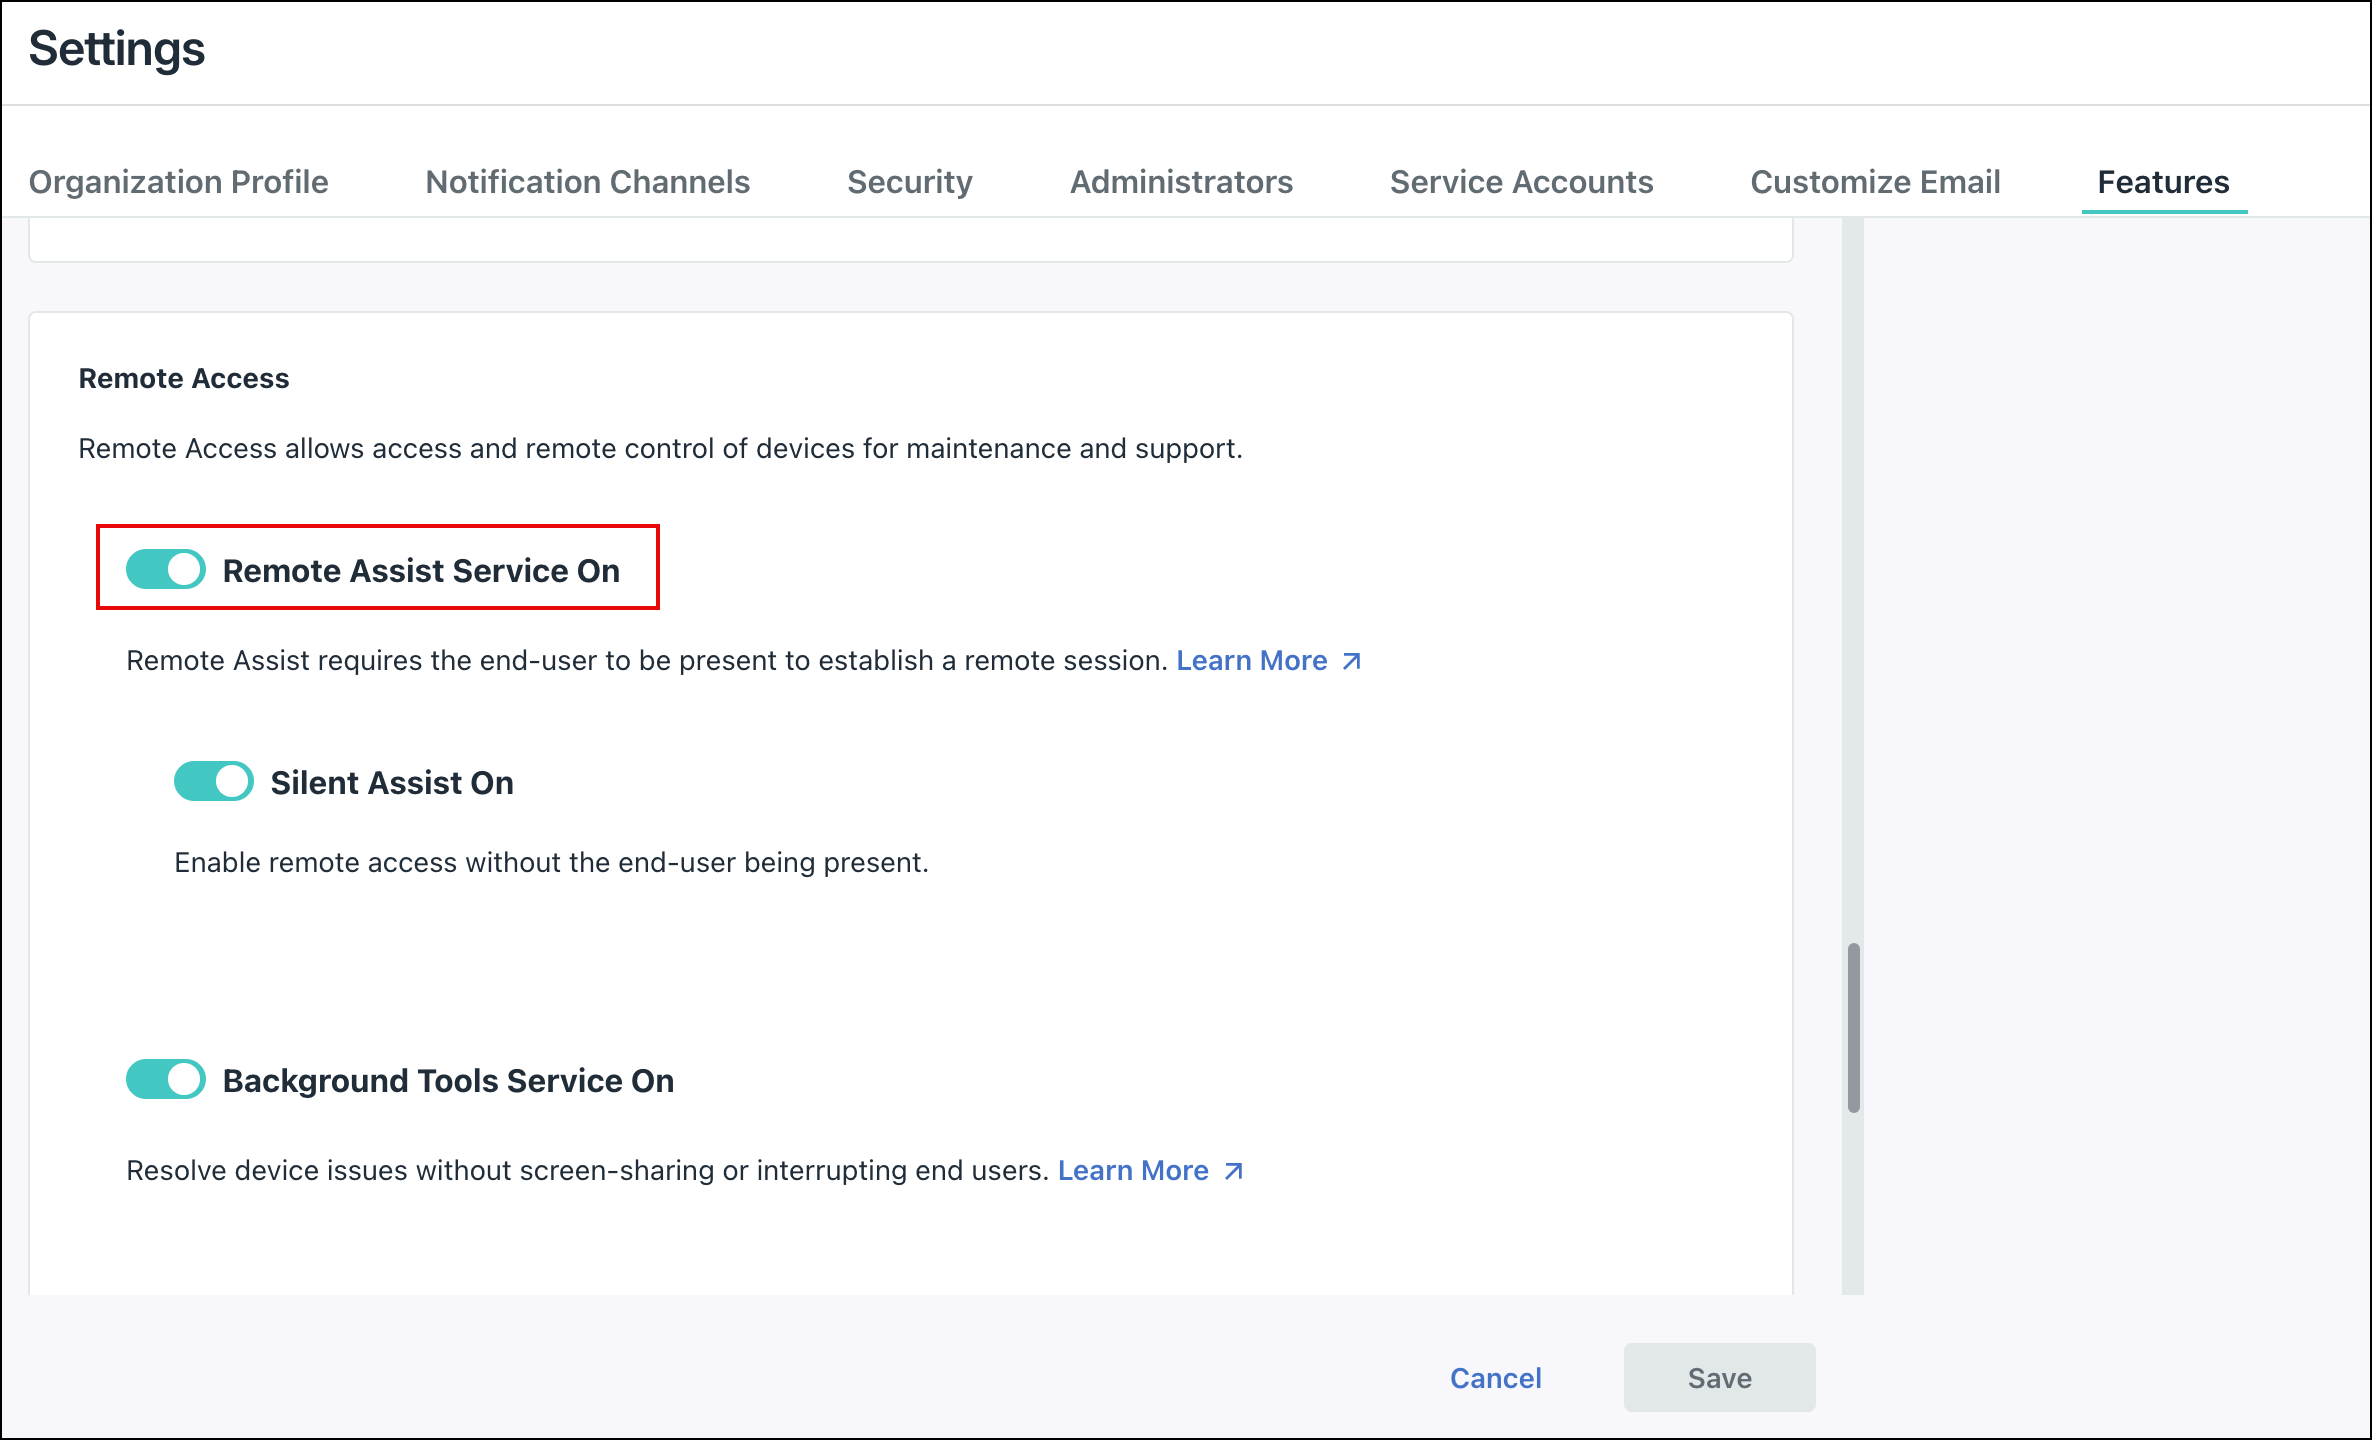
Task: Turn off the Remote Assist Service toggle
Action: pos(165,569)
